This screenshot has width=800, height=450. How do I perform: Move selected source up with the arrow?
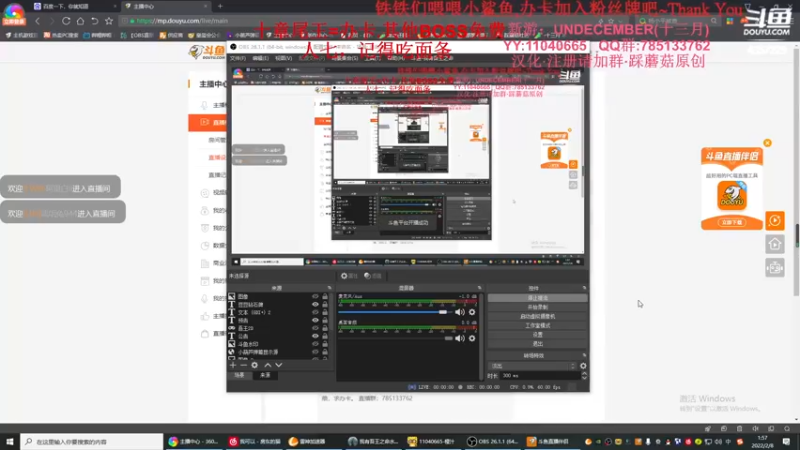point(267,365)
